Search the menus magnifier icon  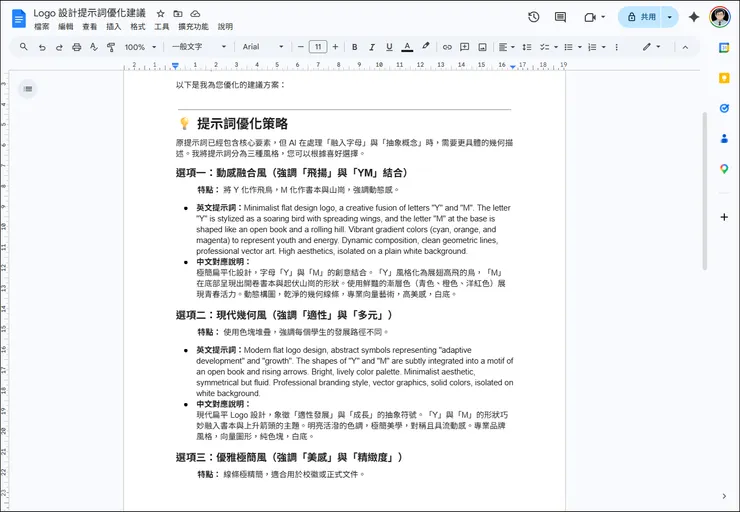(24, 47)
